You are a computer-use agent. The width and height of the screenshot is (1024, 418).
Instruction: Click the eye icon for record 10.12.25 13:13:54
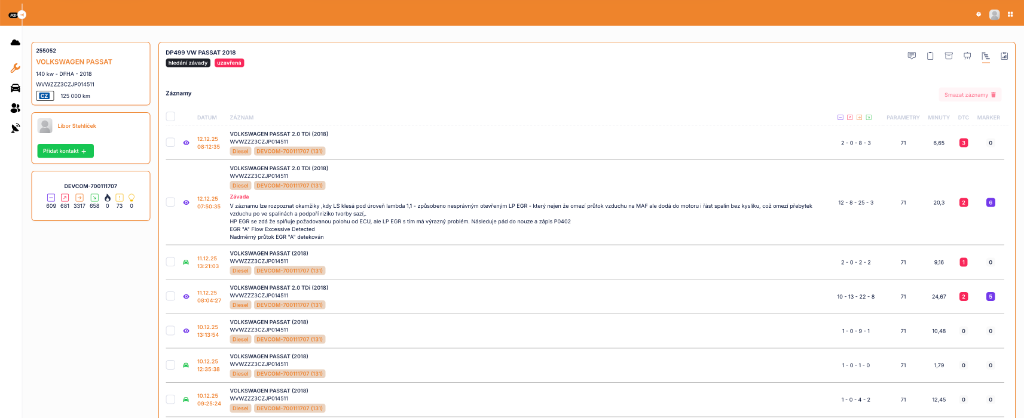(186, 330)
